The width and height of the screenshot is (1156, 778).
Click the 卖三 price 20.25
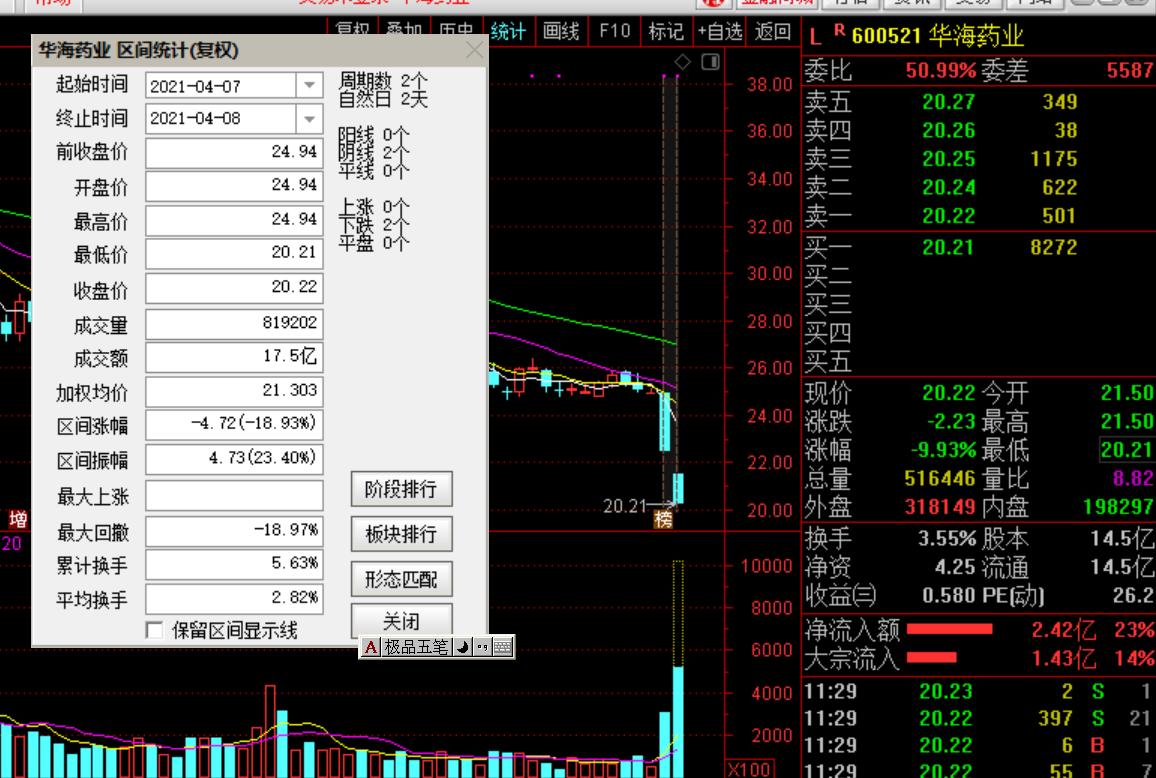pos(948,159)
